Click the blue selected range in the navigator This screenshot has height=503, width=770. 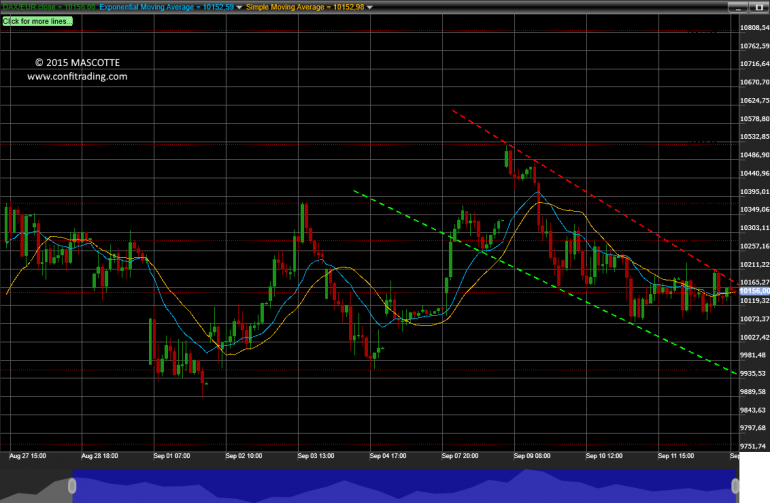(404, 486)
